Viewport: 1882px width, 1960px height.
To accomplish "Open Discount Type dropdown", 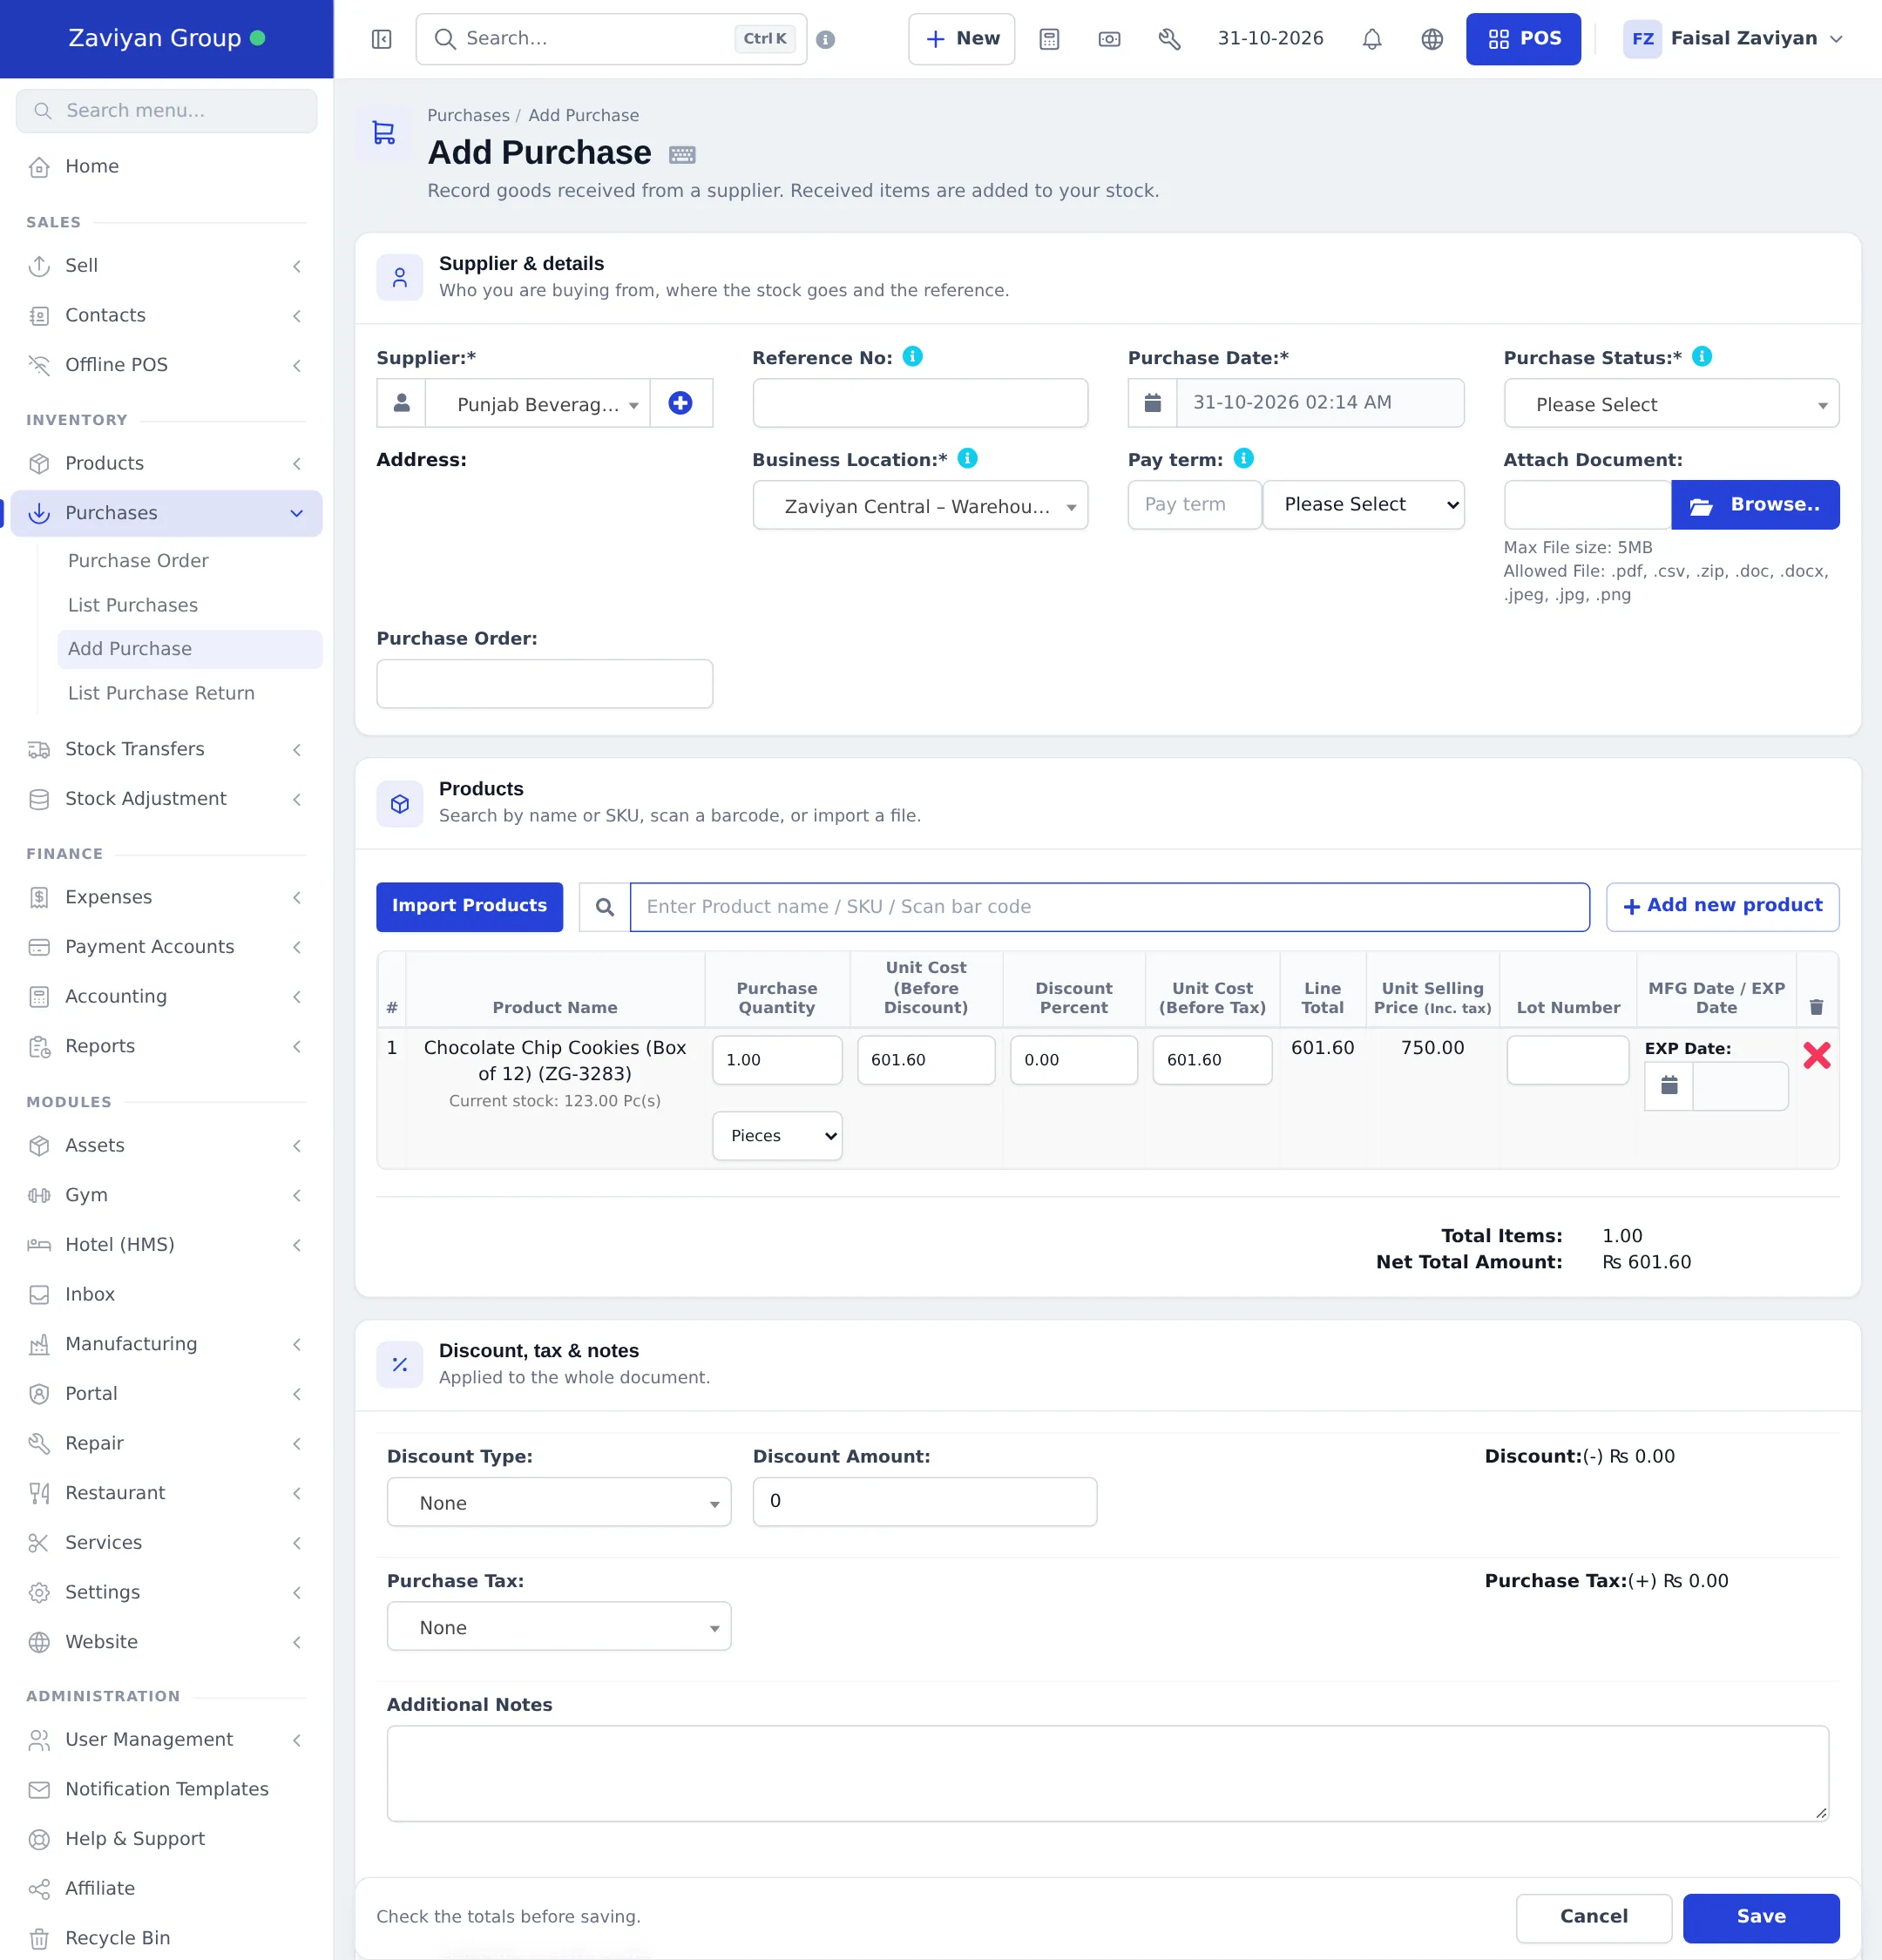I will (559, 1502).
